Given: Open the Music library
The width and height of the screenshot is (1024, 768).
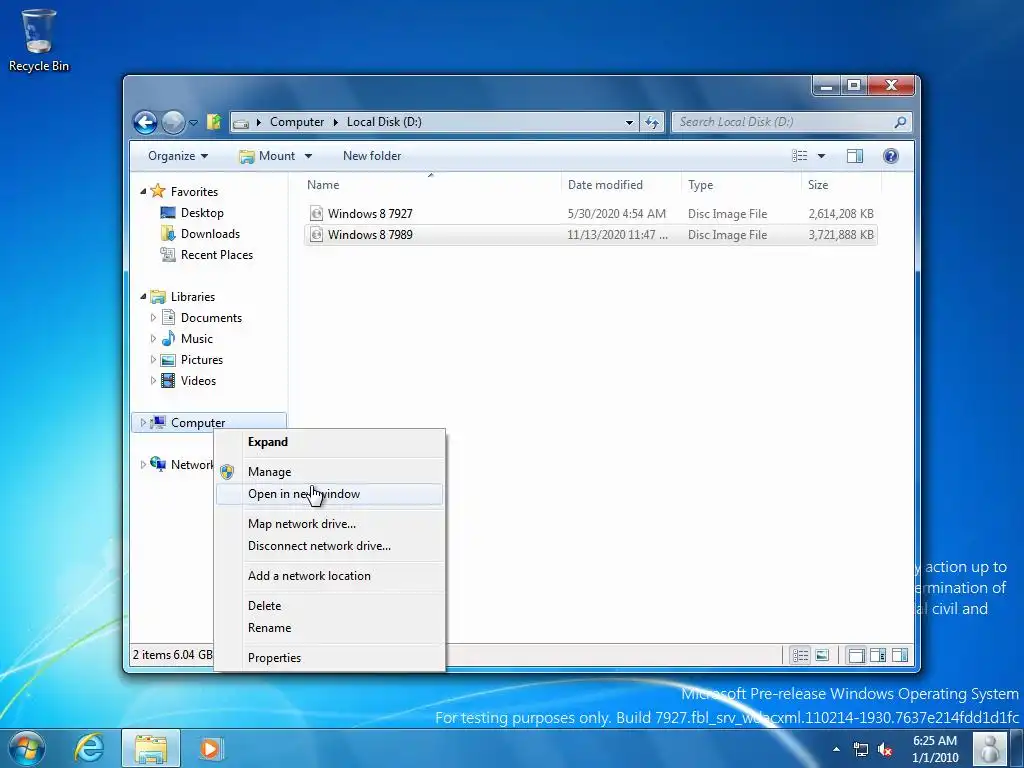Looking at the screenshot, I should (197, 339).
